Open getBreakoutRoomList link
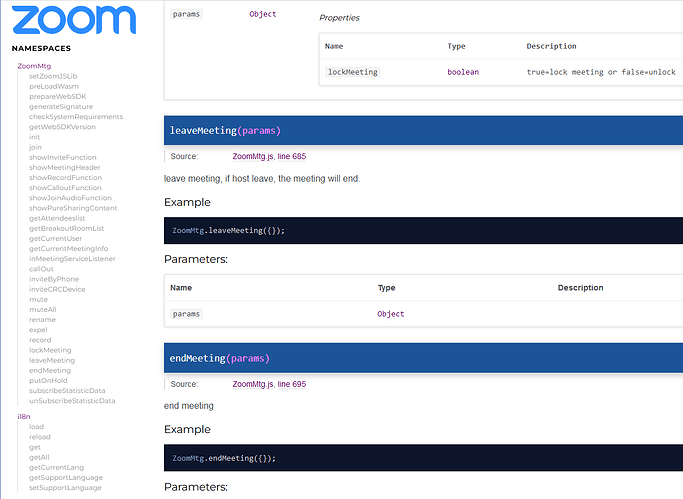The width and height of the screenshot is (683, 499). pos(67,228)
